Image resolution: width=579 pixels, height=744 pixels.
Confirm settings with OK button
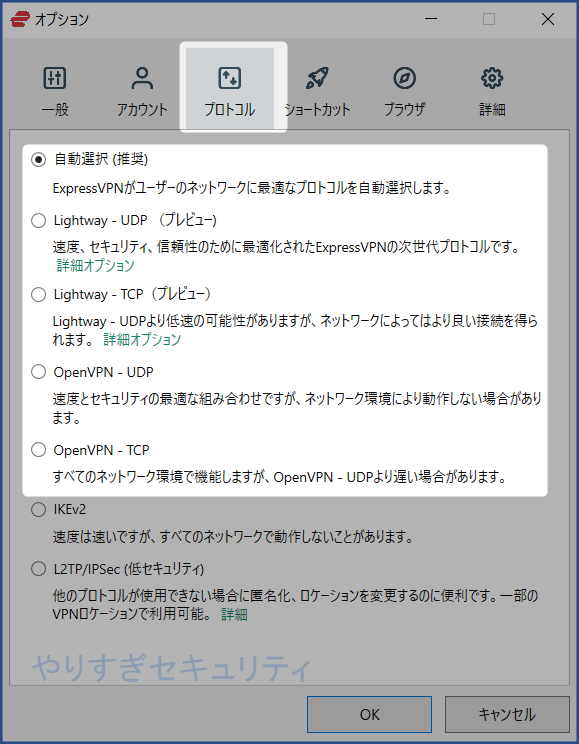(x=369, y=715)
